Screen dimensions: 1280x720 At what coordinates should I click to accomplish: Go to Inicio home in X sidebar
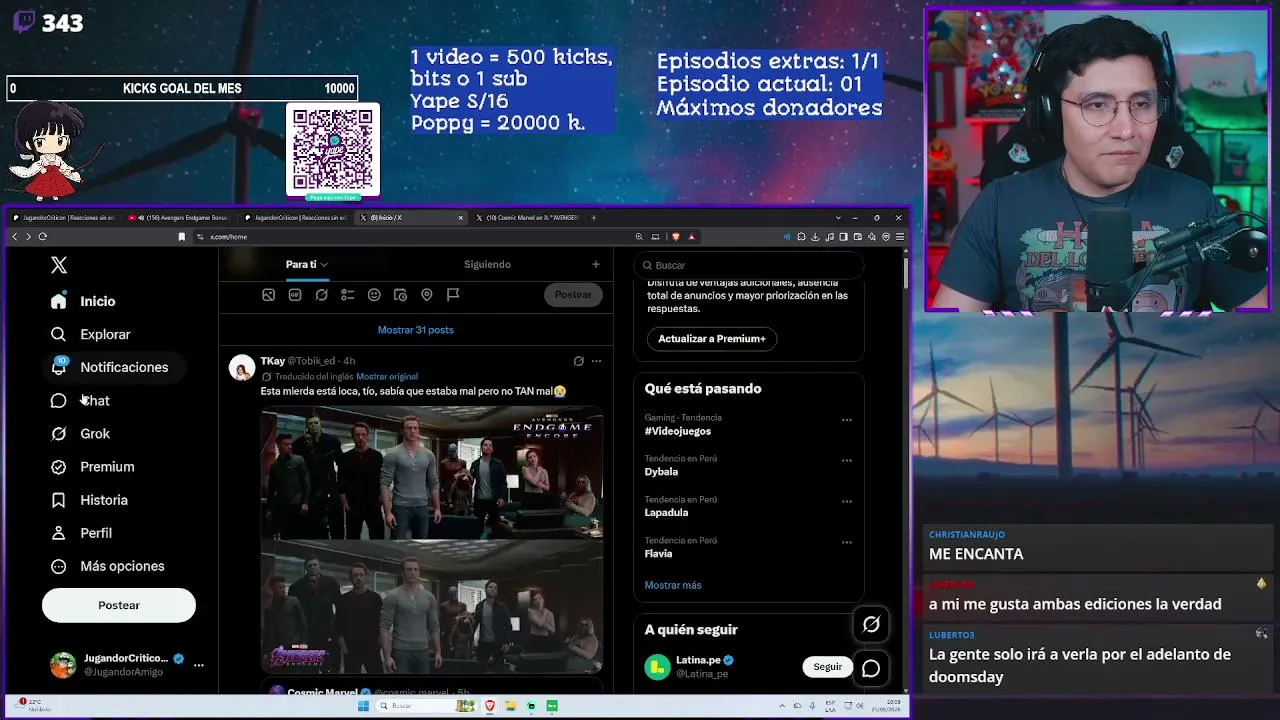point(84,301)
